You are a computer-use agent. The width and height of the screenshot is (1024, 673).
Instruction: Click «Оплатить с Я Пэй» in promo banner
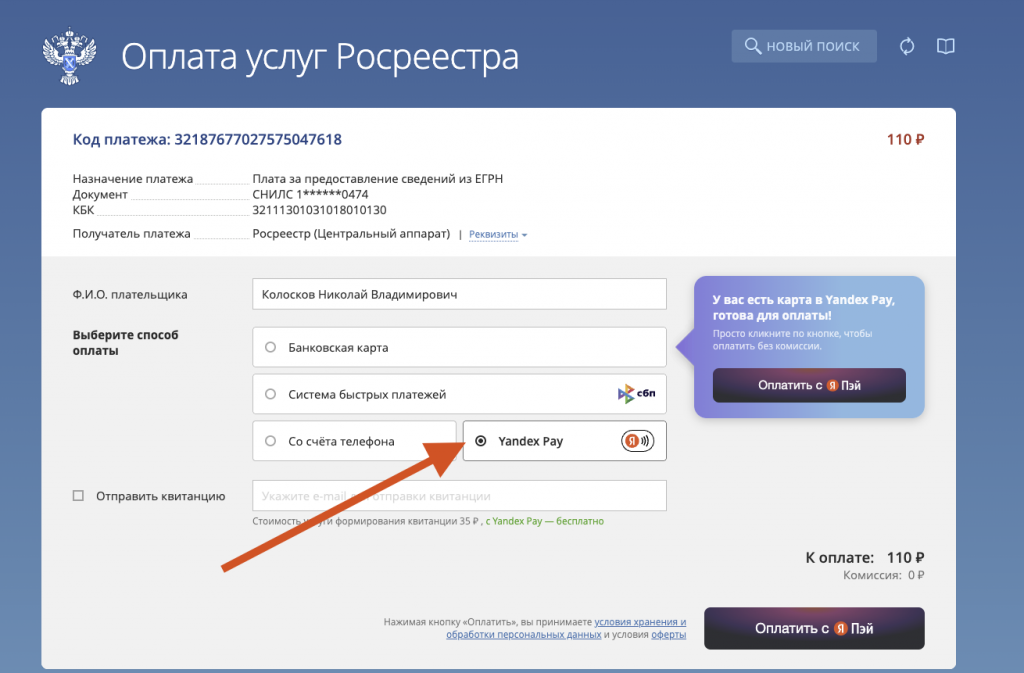tap(809, 385)
